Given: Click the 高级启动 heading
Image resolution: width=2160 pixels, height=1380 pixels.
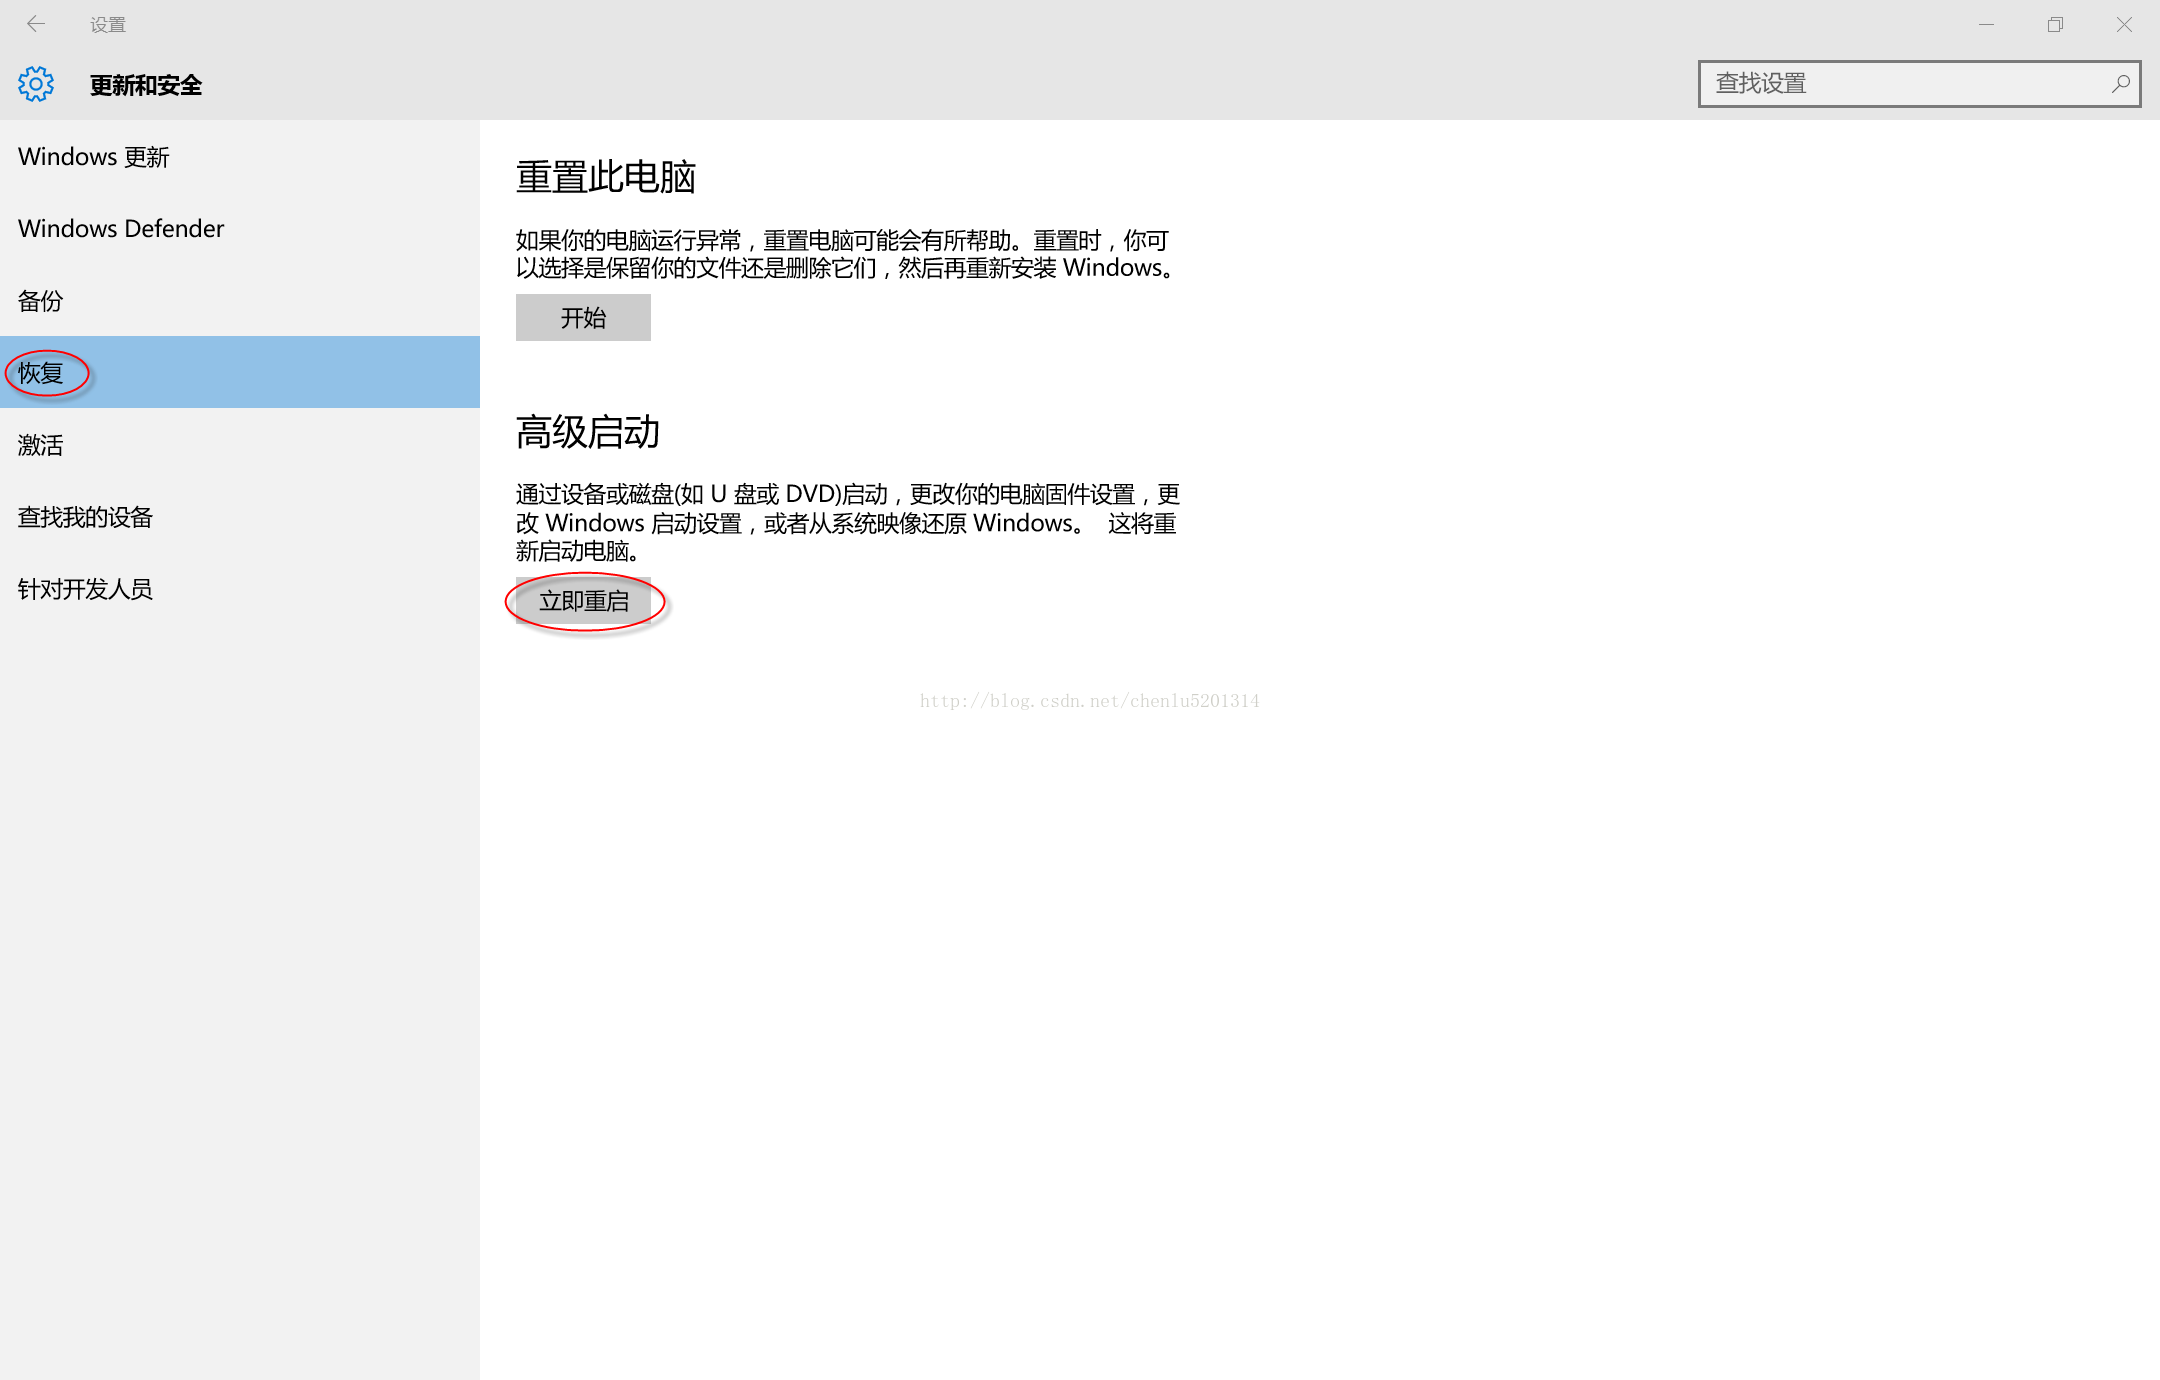Looking at the screenshot, I should [588, 432].
